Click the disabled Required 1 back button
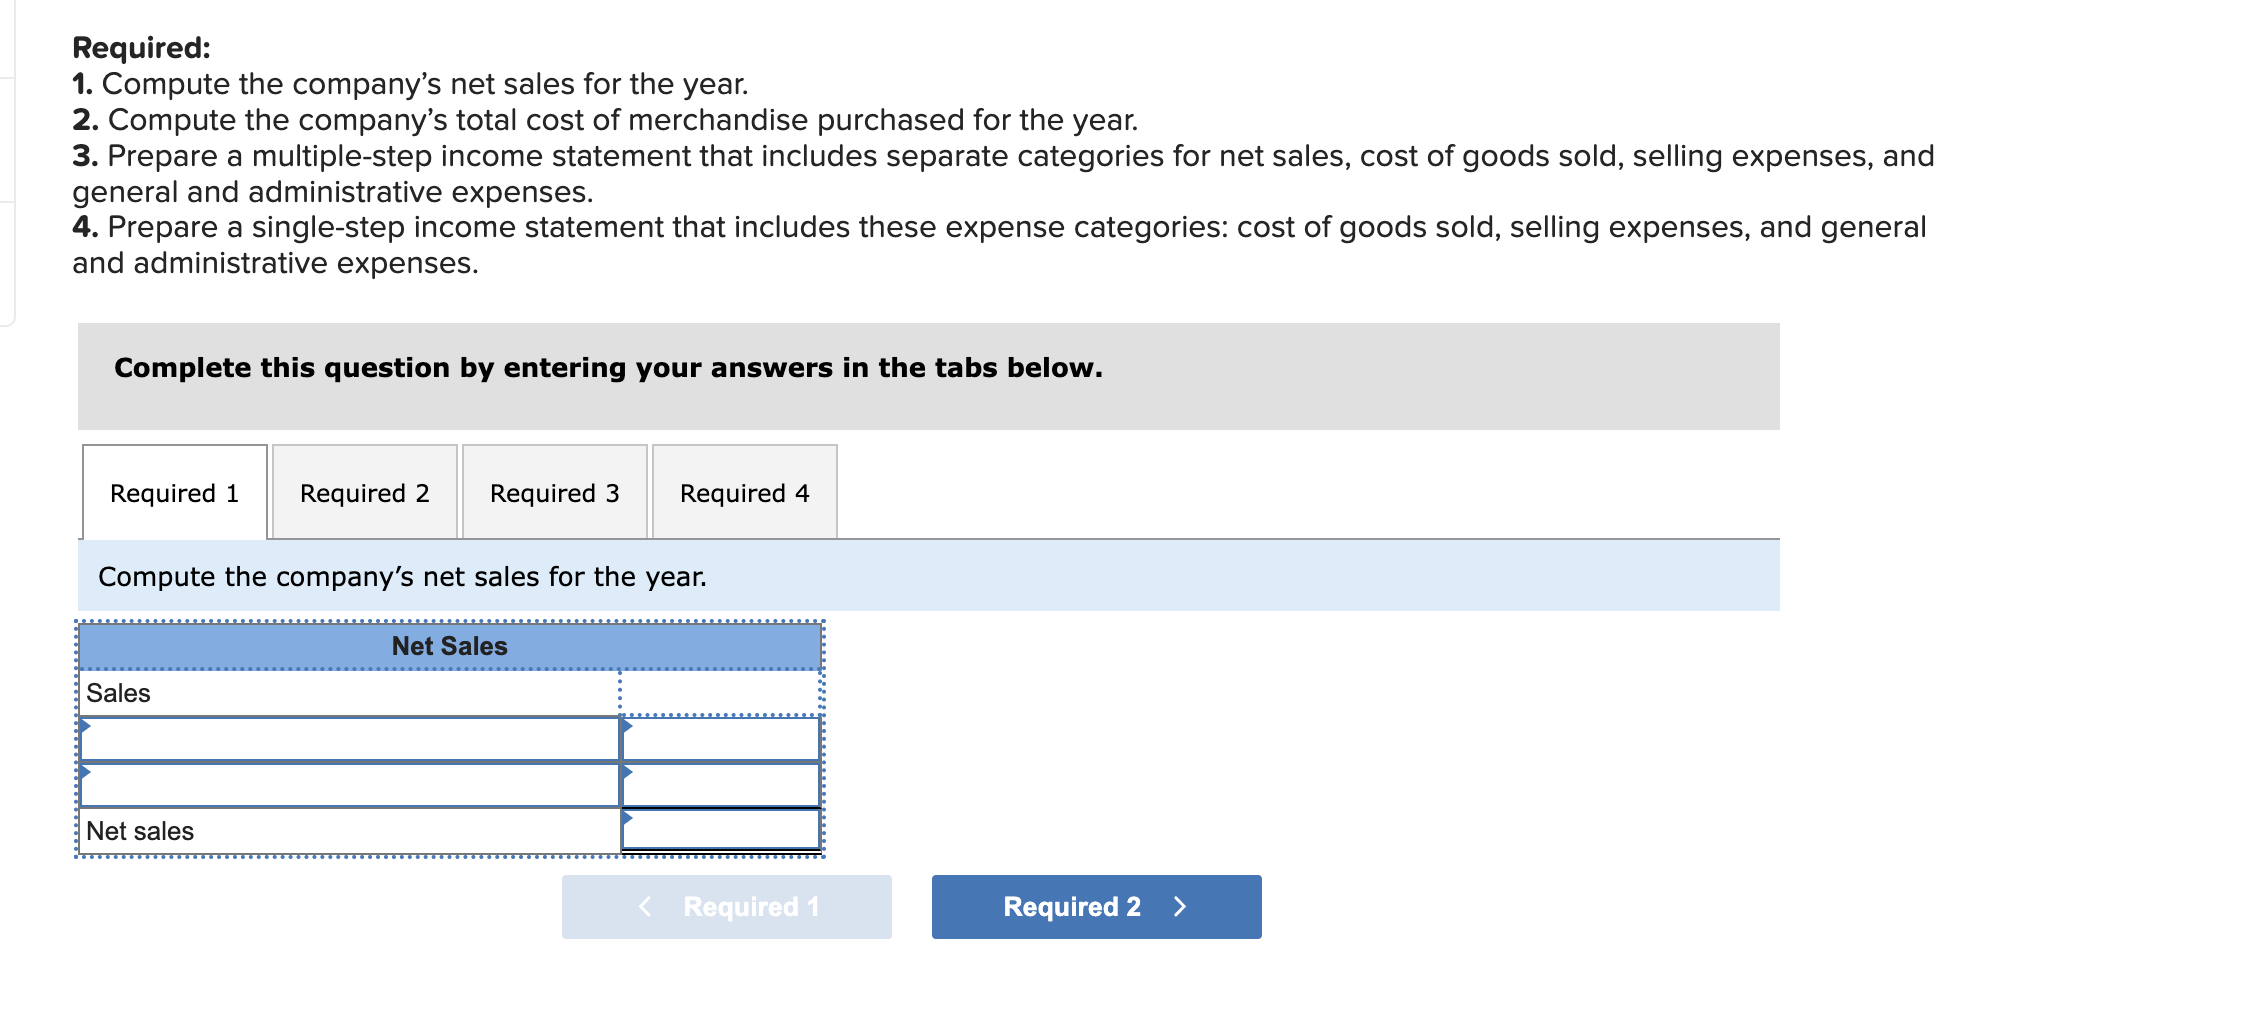 tap(727, 906)
